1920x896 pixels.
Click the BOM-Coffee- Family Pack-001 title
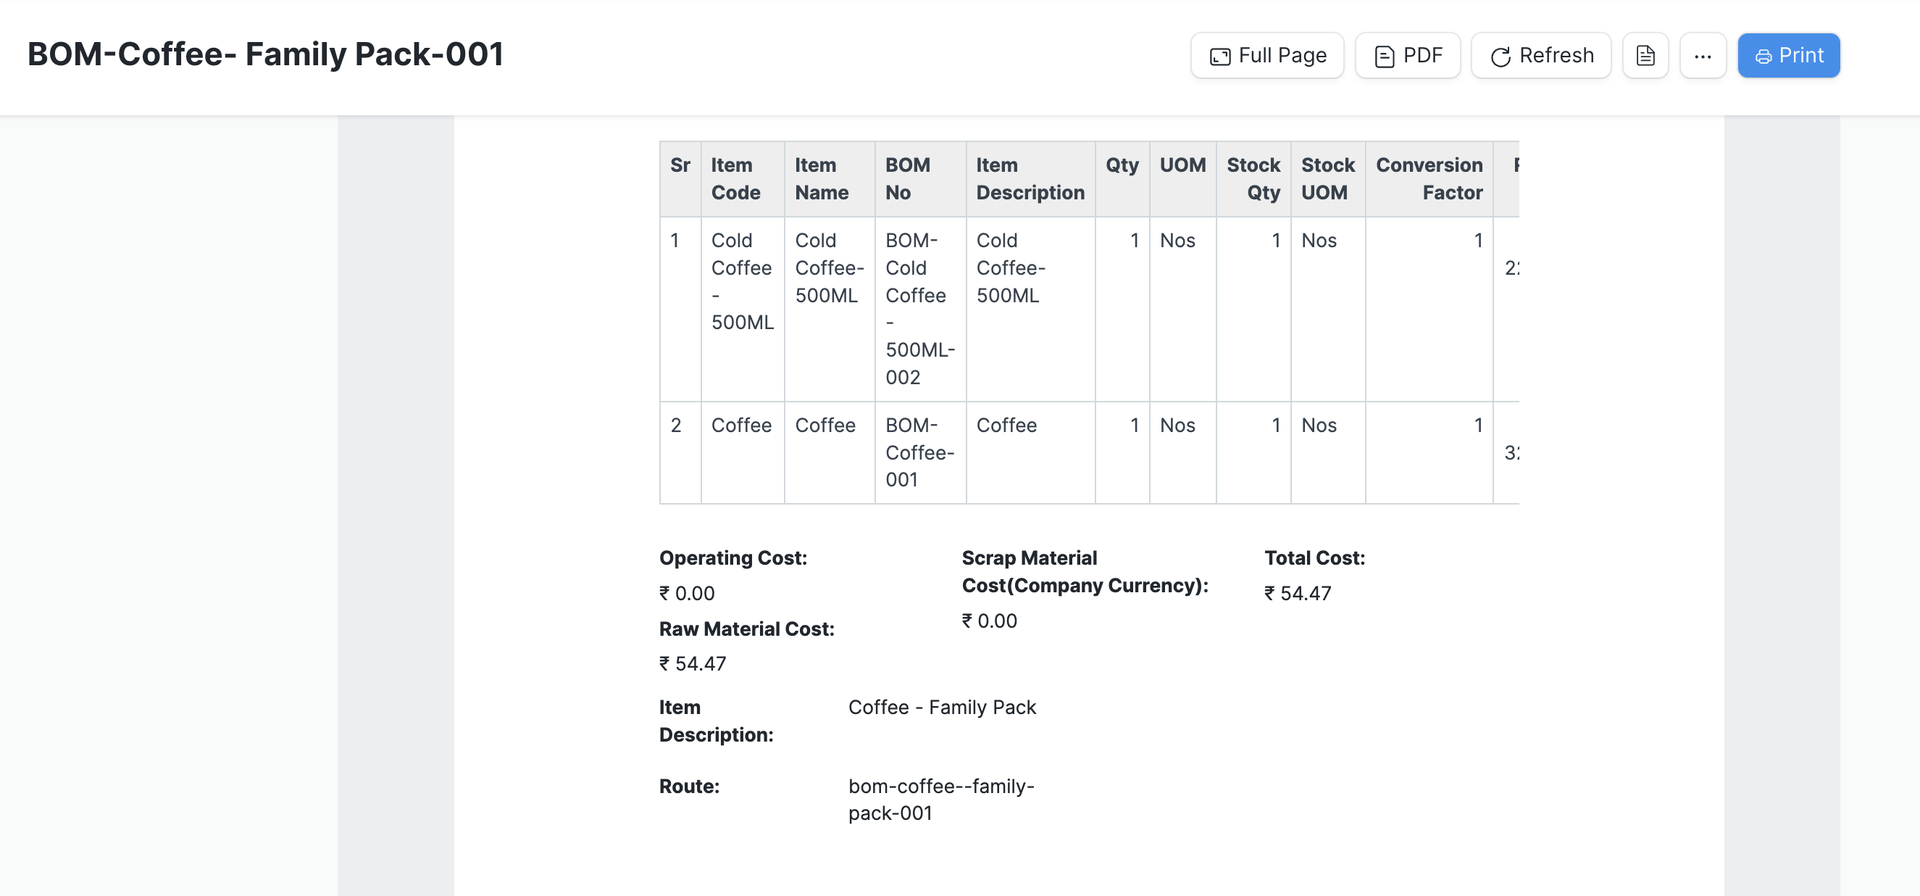click(x=265, y=54)
